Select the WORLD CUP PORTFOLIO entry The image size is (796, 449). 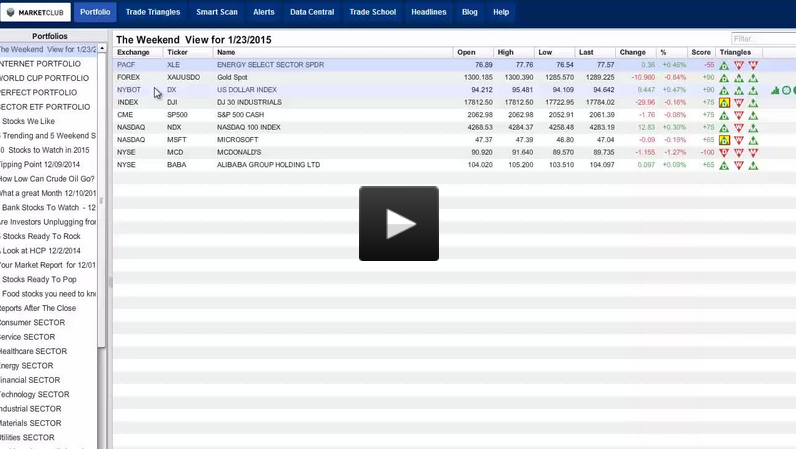pyautogui.click(x=46, y=78)
